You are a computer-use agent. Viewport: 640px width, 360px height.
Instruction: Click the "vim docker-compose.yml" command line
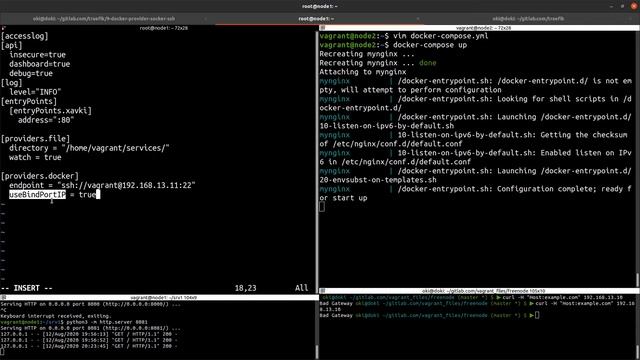[440, 36]
